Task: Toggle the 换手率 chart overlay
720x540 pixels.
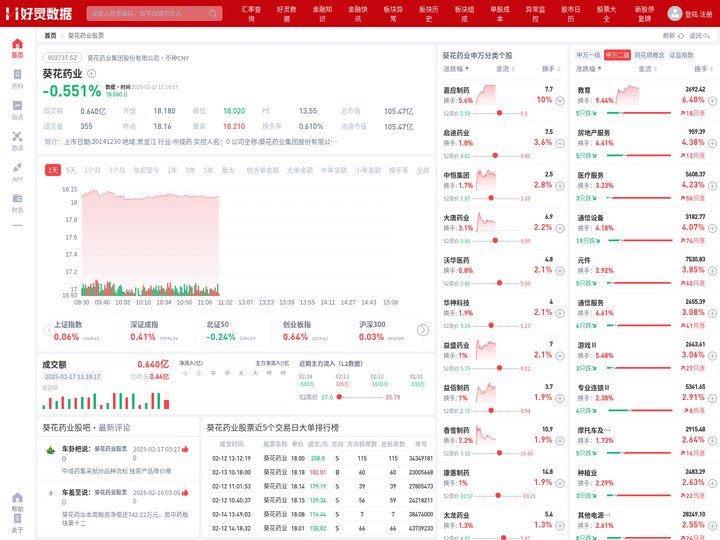Action: 398,170
